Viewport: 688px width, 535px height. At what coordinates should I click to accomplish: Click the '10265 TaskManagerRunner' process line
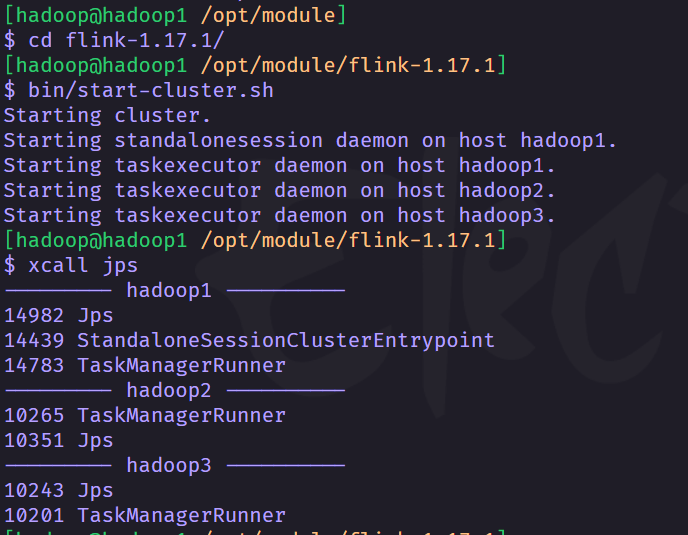pyautogui.click(x=145, y=416)
